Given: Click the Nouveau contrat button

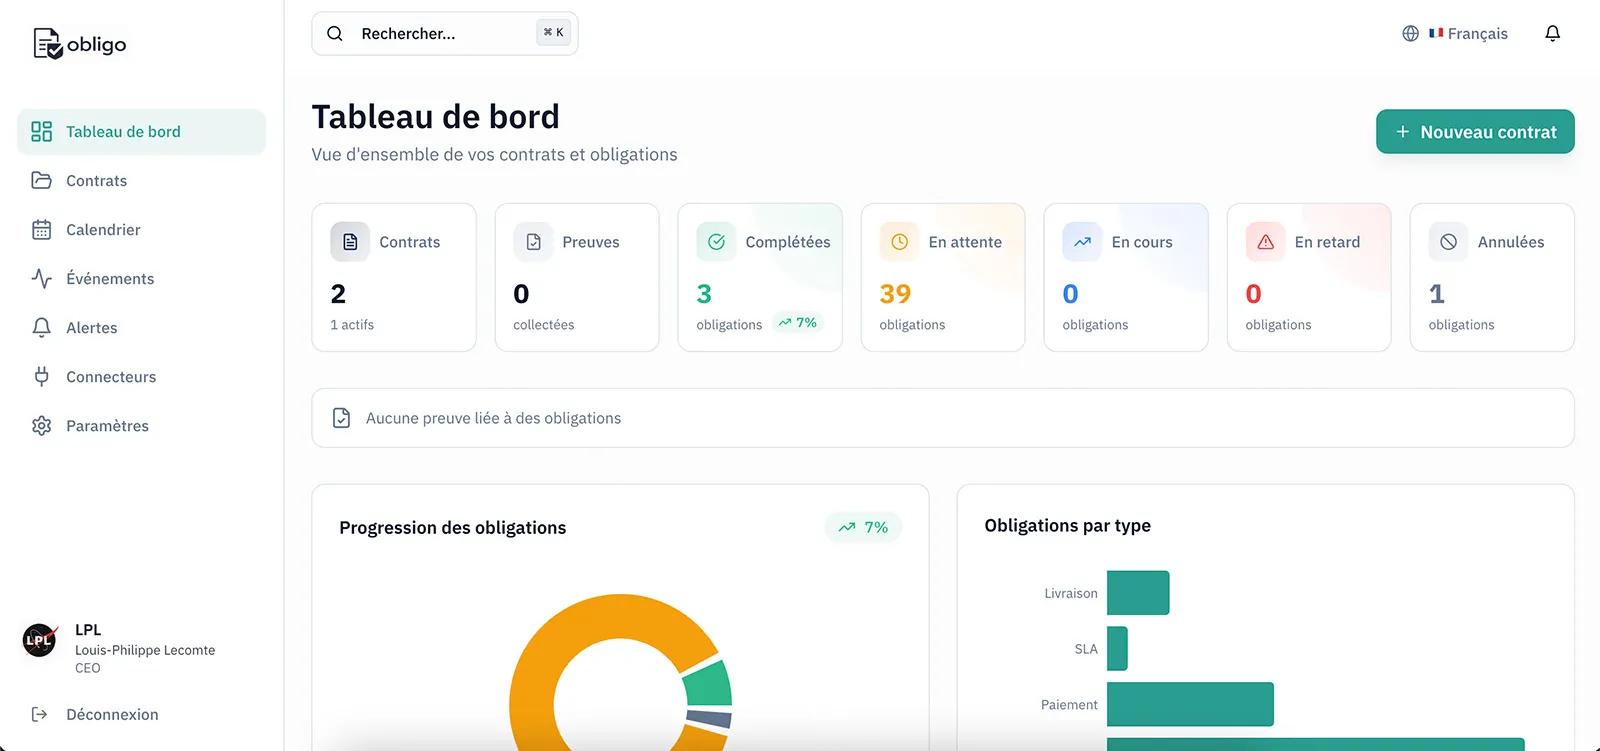Looking at the screenshot, I should [x=1474, y=132].
